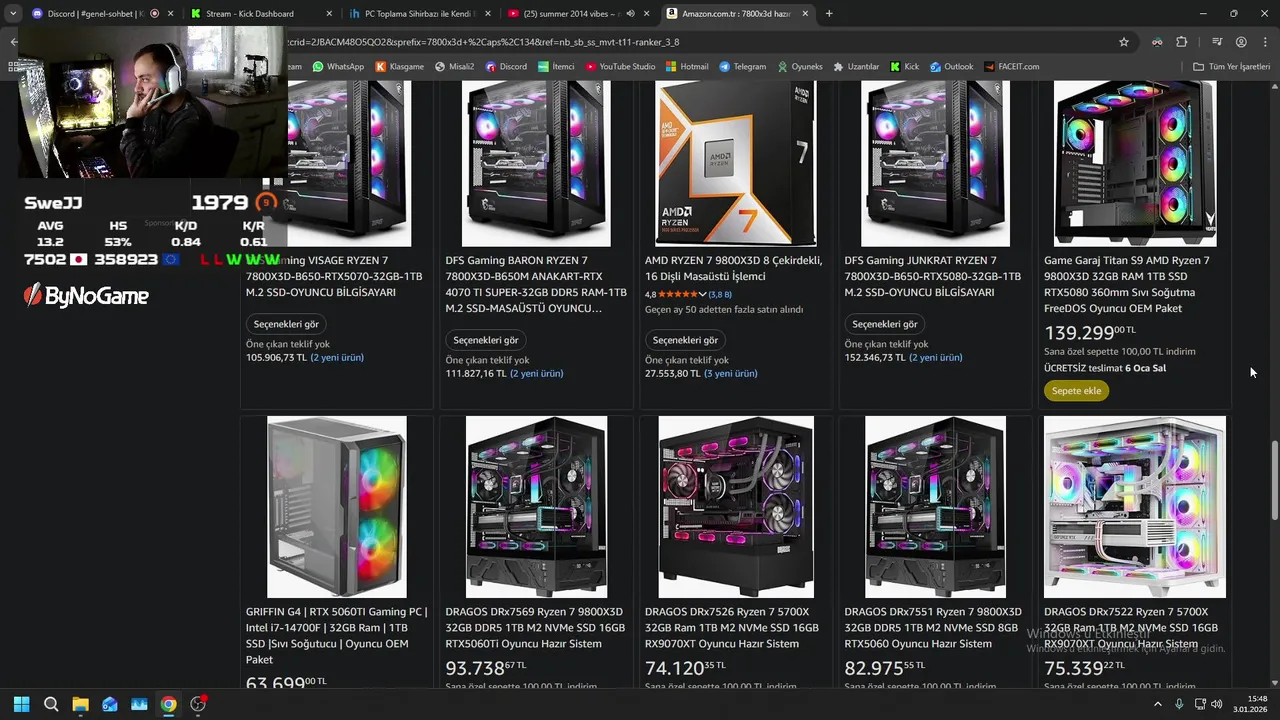The height and width of the screenshot is (720, 1280).
Task: Open Windows taskbar Search
Action: tap(51, 704)
